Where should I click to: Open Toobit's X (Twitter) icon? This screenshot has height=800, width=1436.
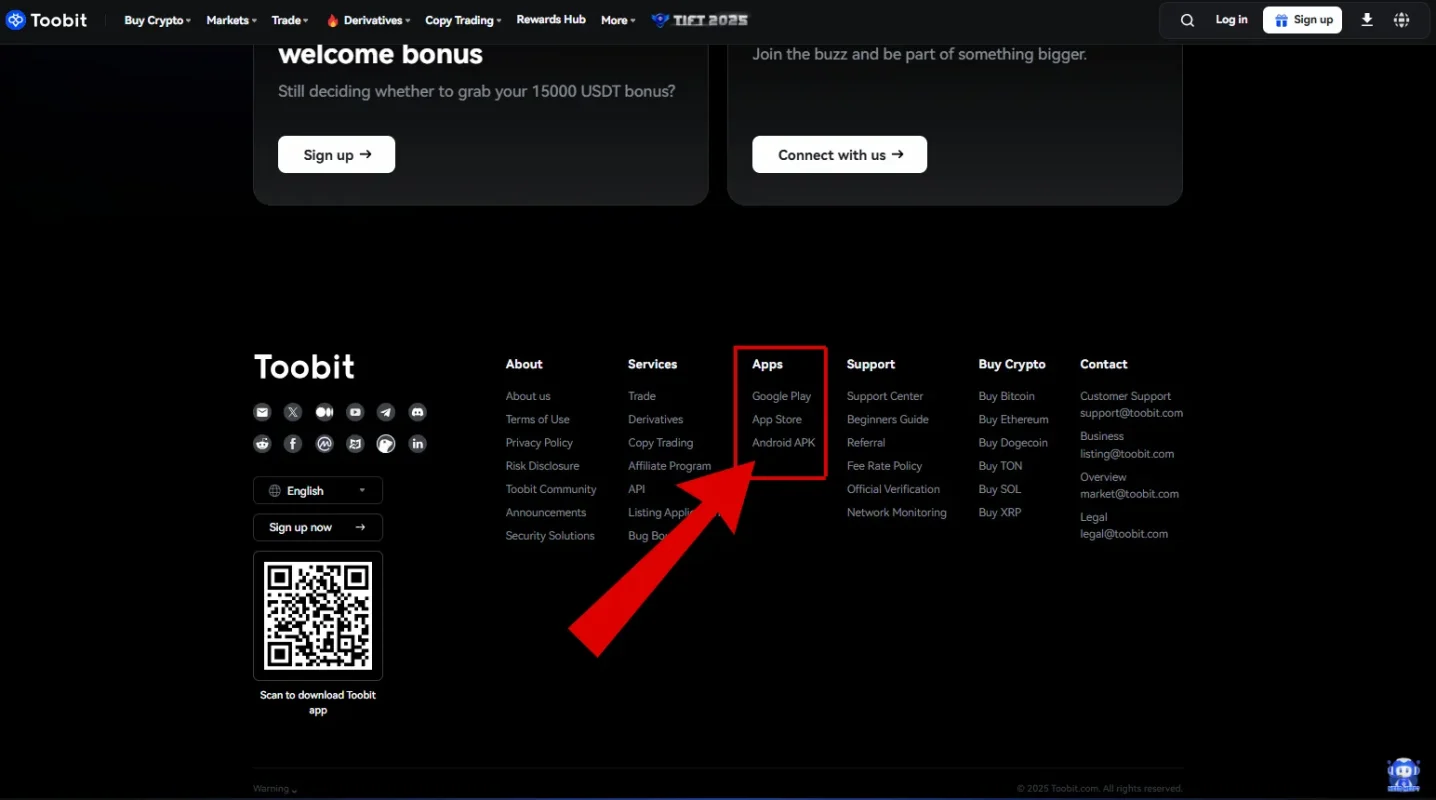point(293,412)
